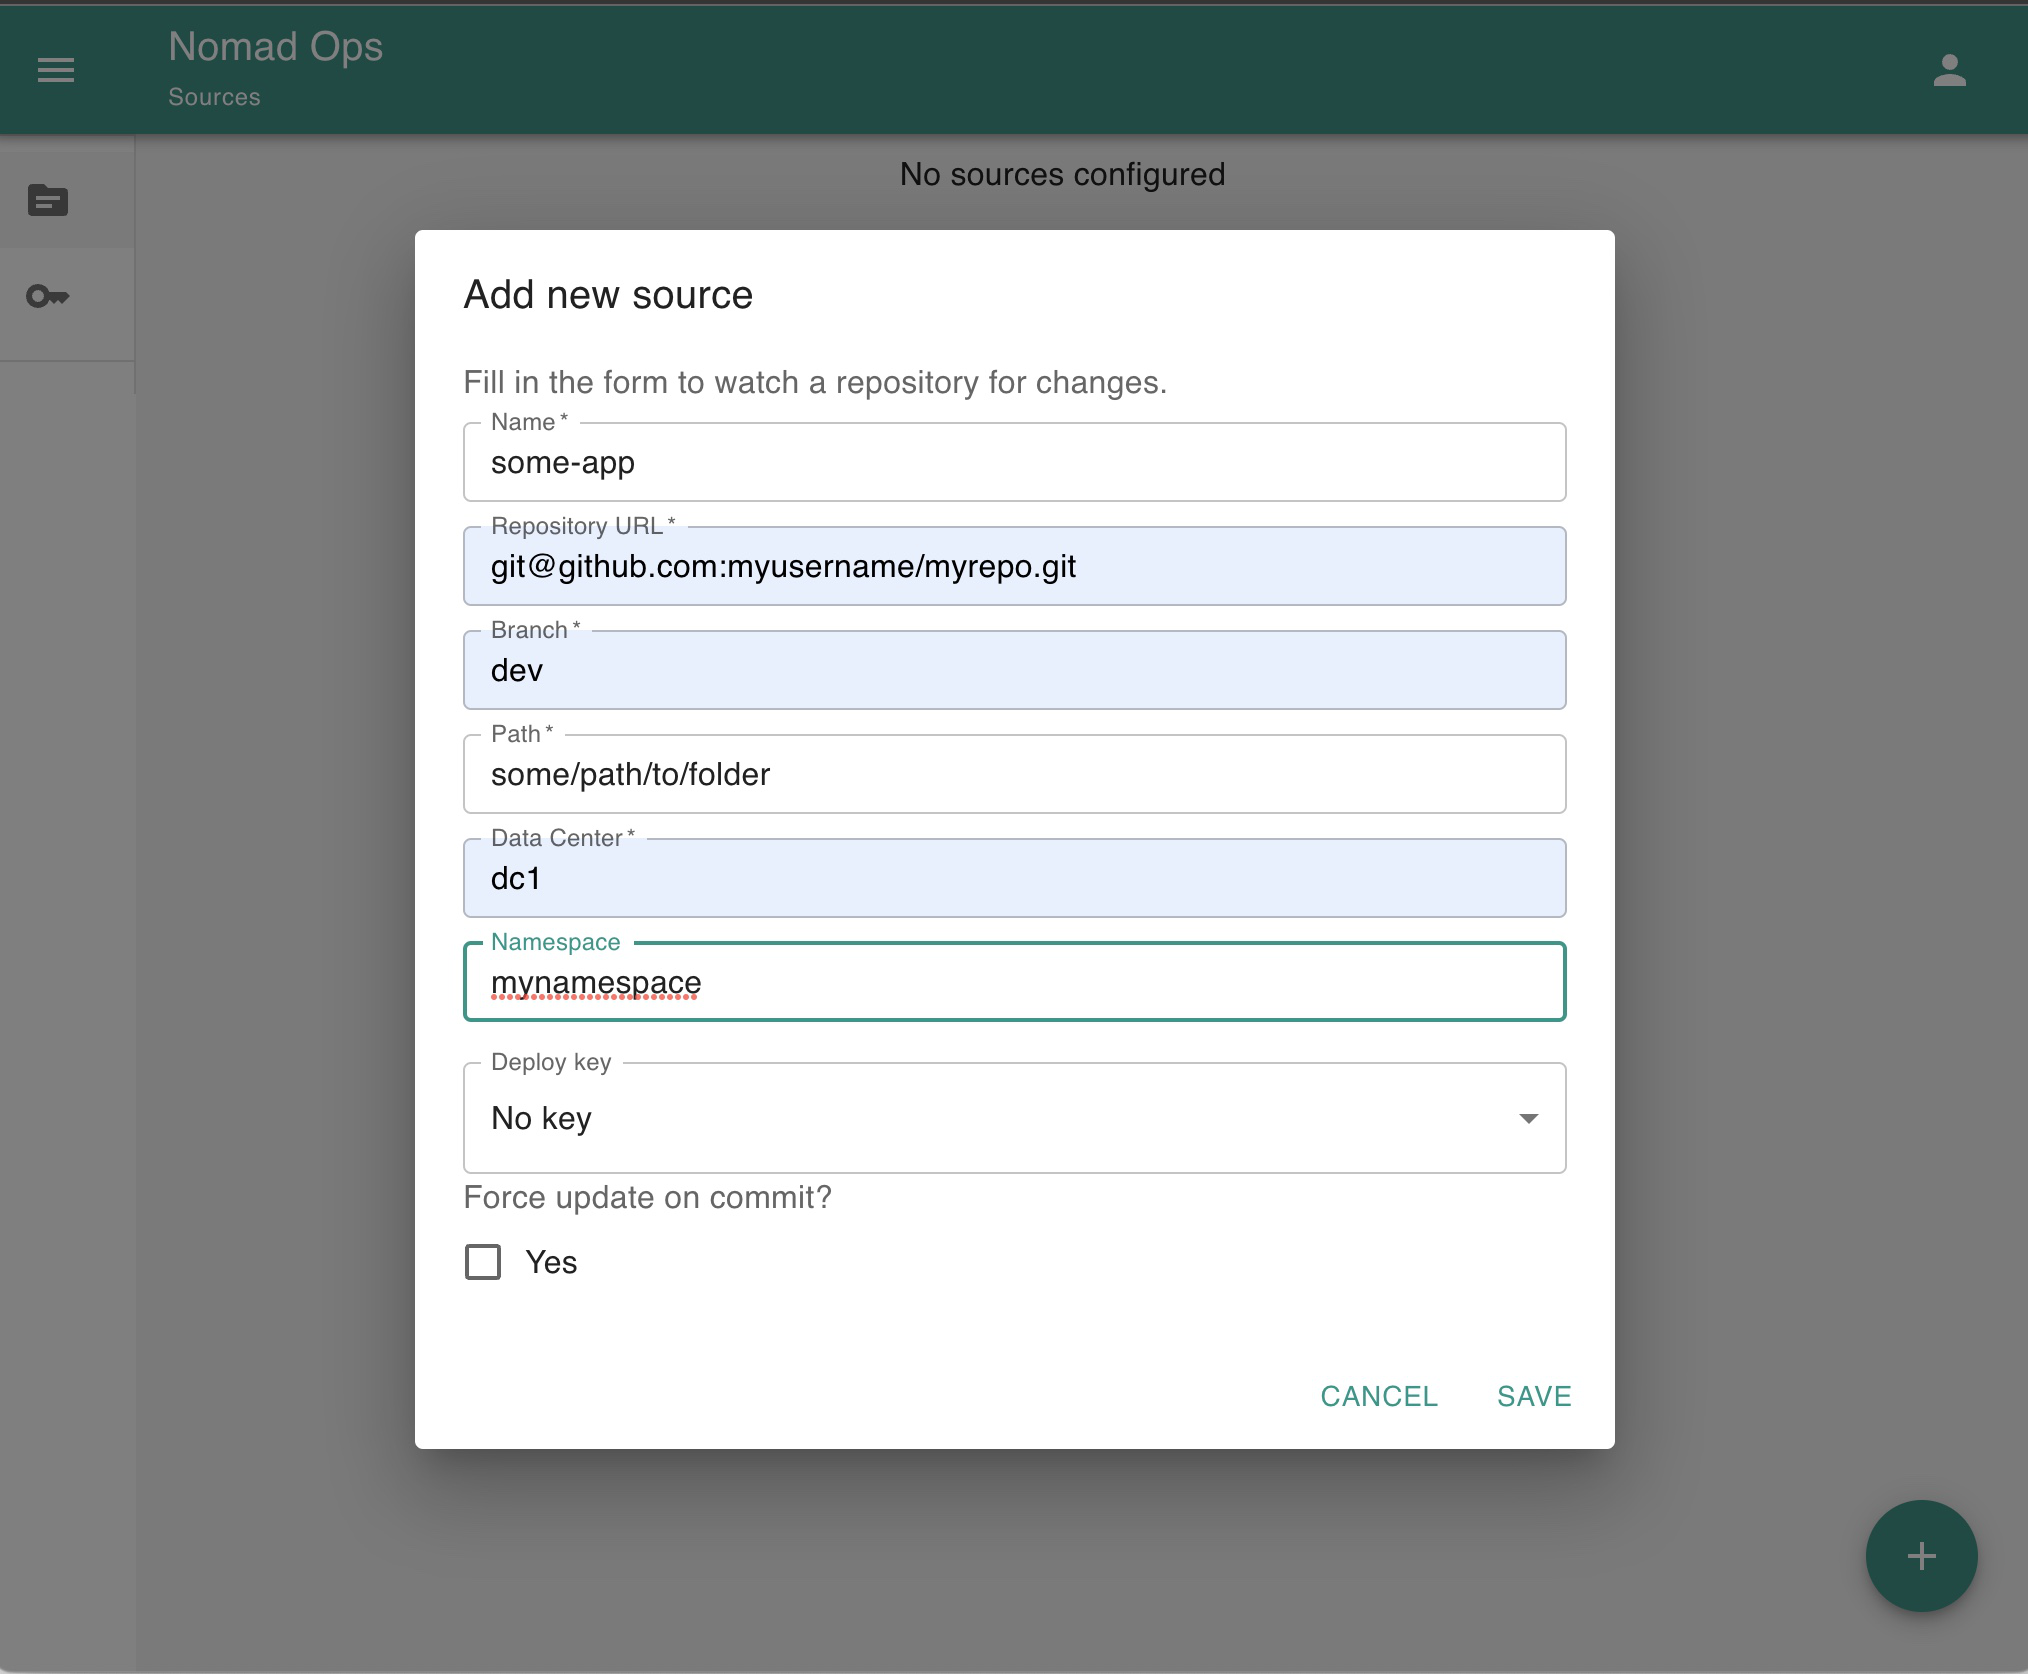The height and width of the screenshot is (1674, 2028).
Task: Click the Repository URL input field
Action: tap(1014, 566)
